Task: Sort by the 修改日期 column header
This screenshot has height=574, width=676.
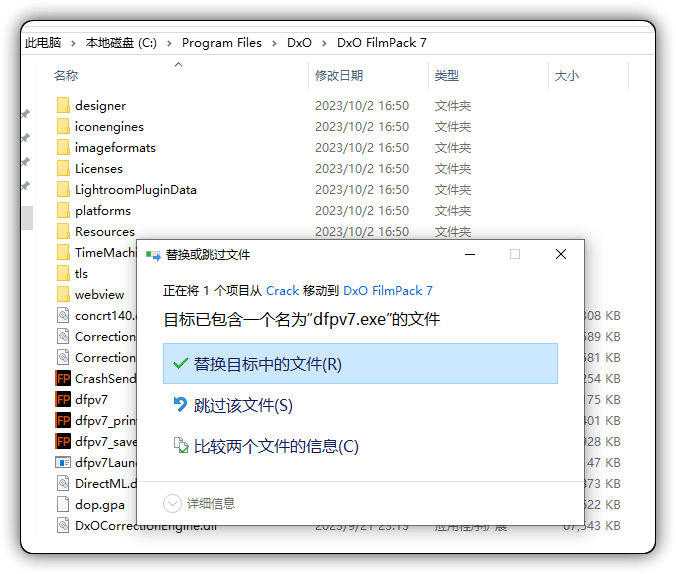Action: tap(339, 75)
